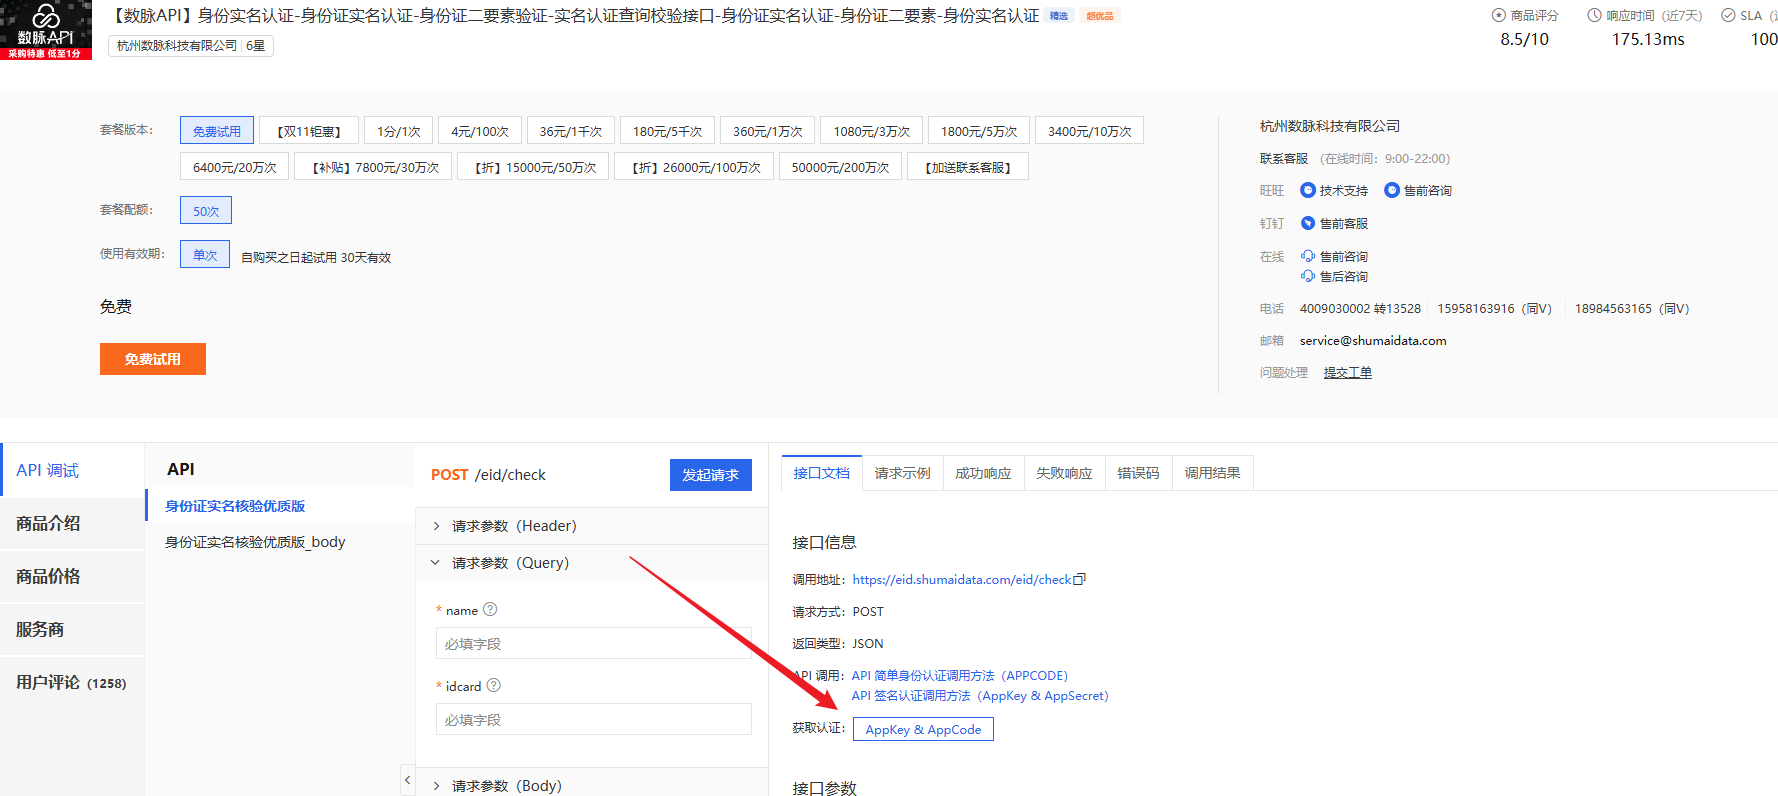This screenshot has height=796, width=1778.
Task: Click the orange 免费试用 button
Action: [153, 359]
